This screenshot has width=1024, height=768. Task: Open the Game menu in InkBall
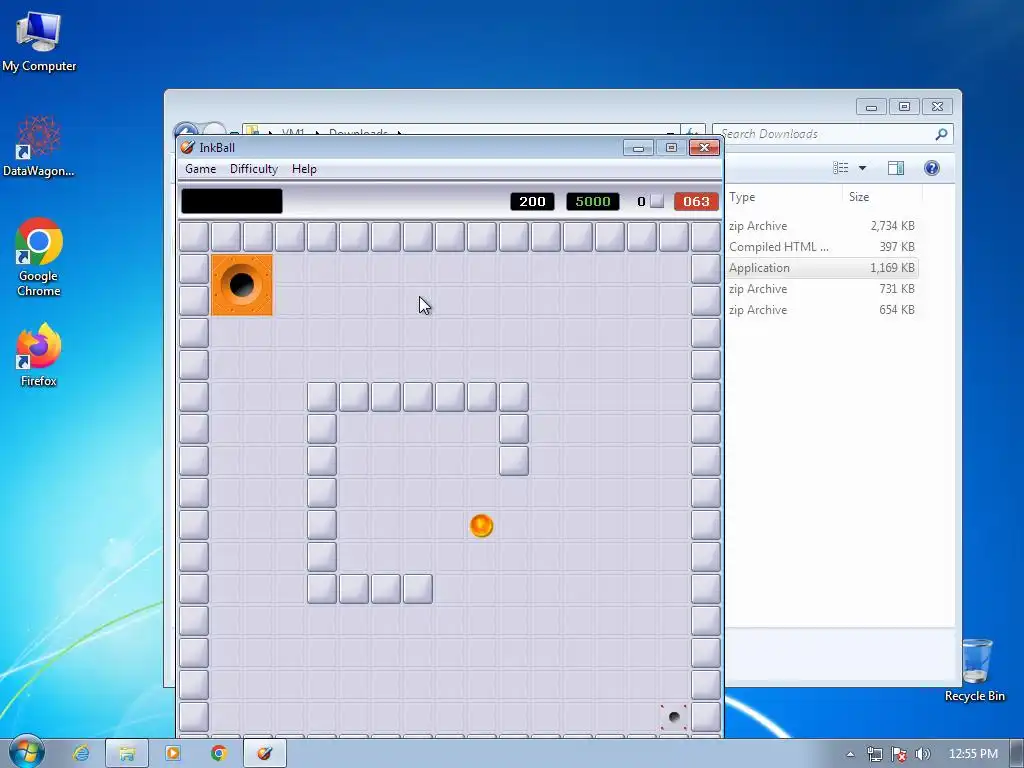click(x=200, y=169)
